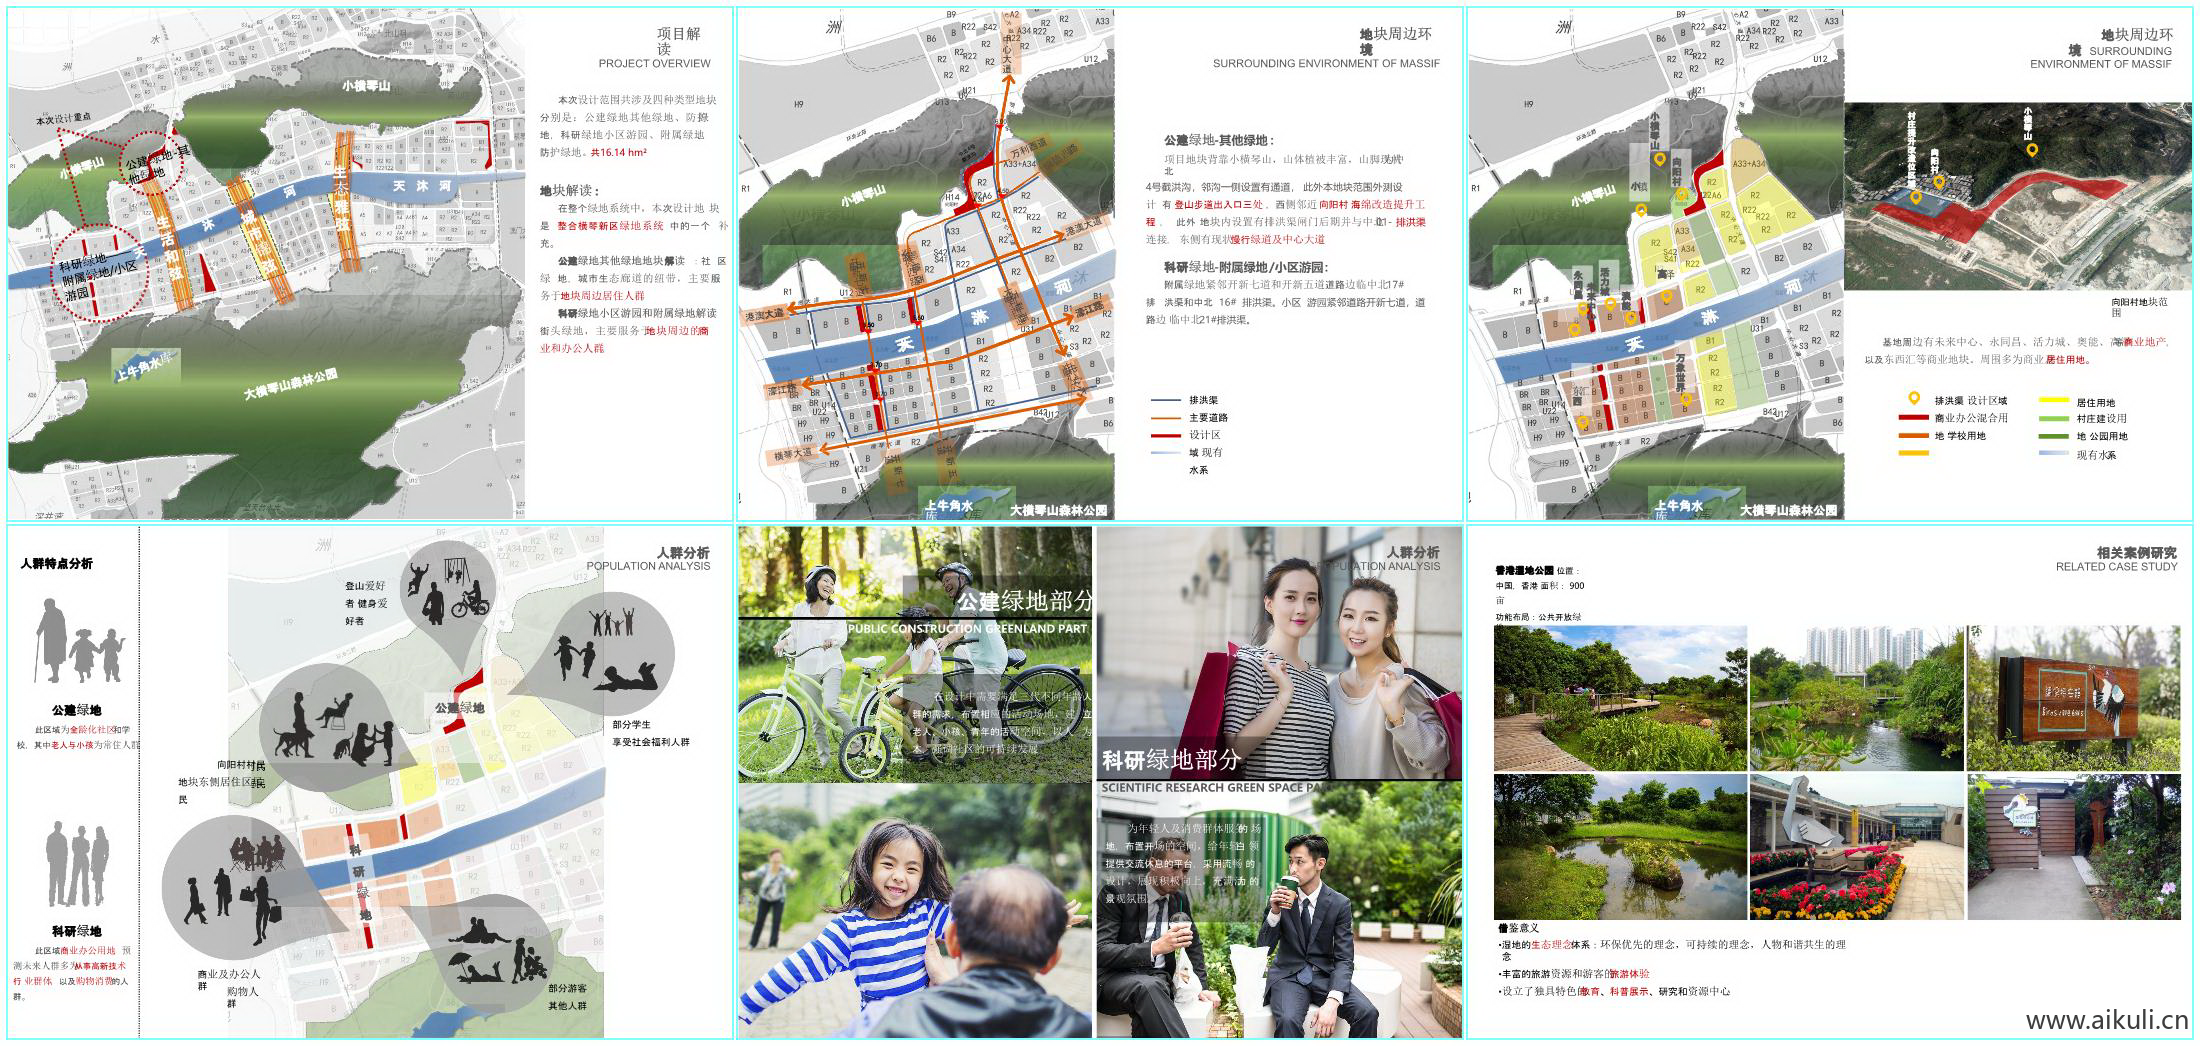Click the 香港湿地公园 title

pyautogui.click(x=1524, y=571)
